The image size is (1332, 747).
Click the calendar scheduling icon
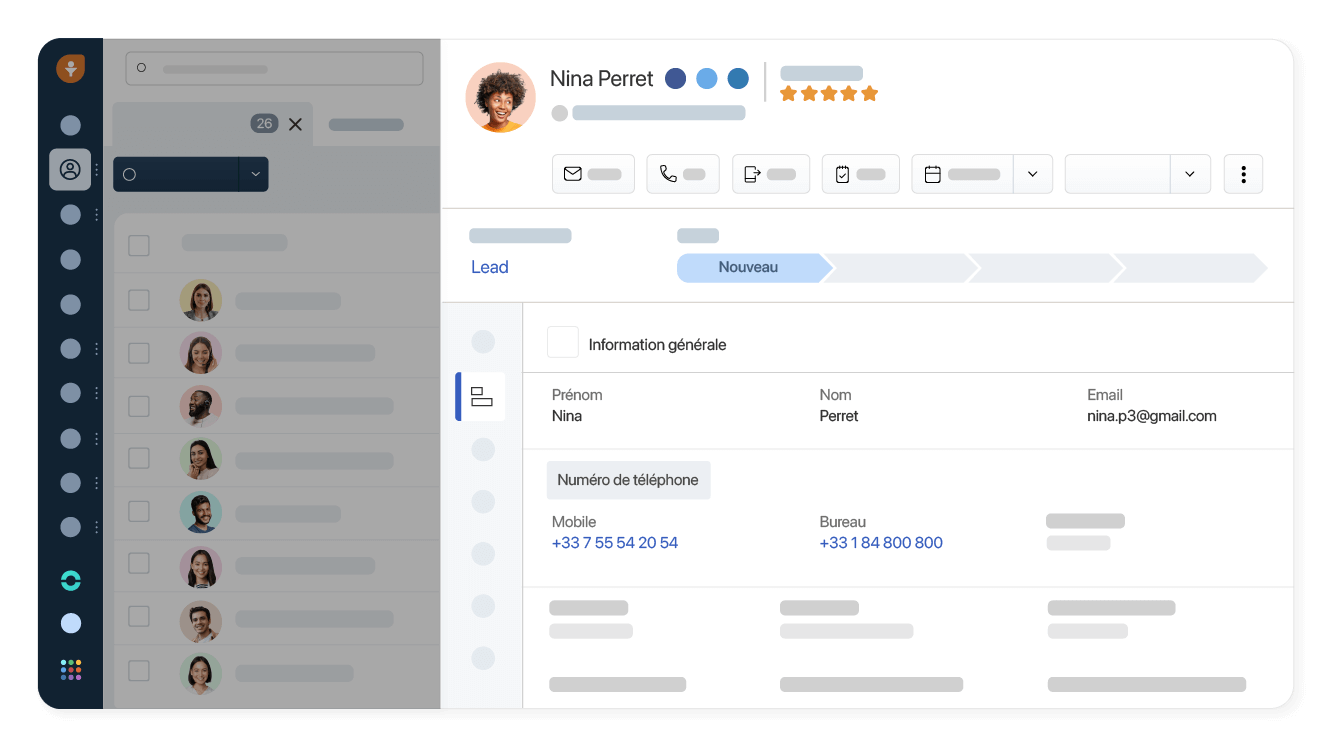(x=932, y=173)
